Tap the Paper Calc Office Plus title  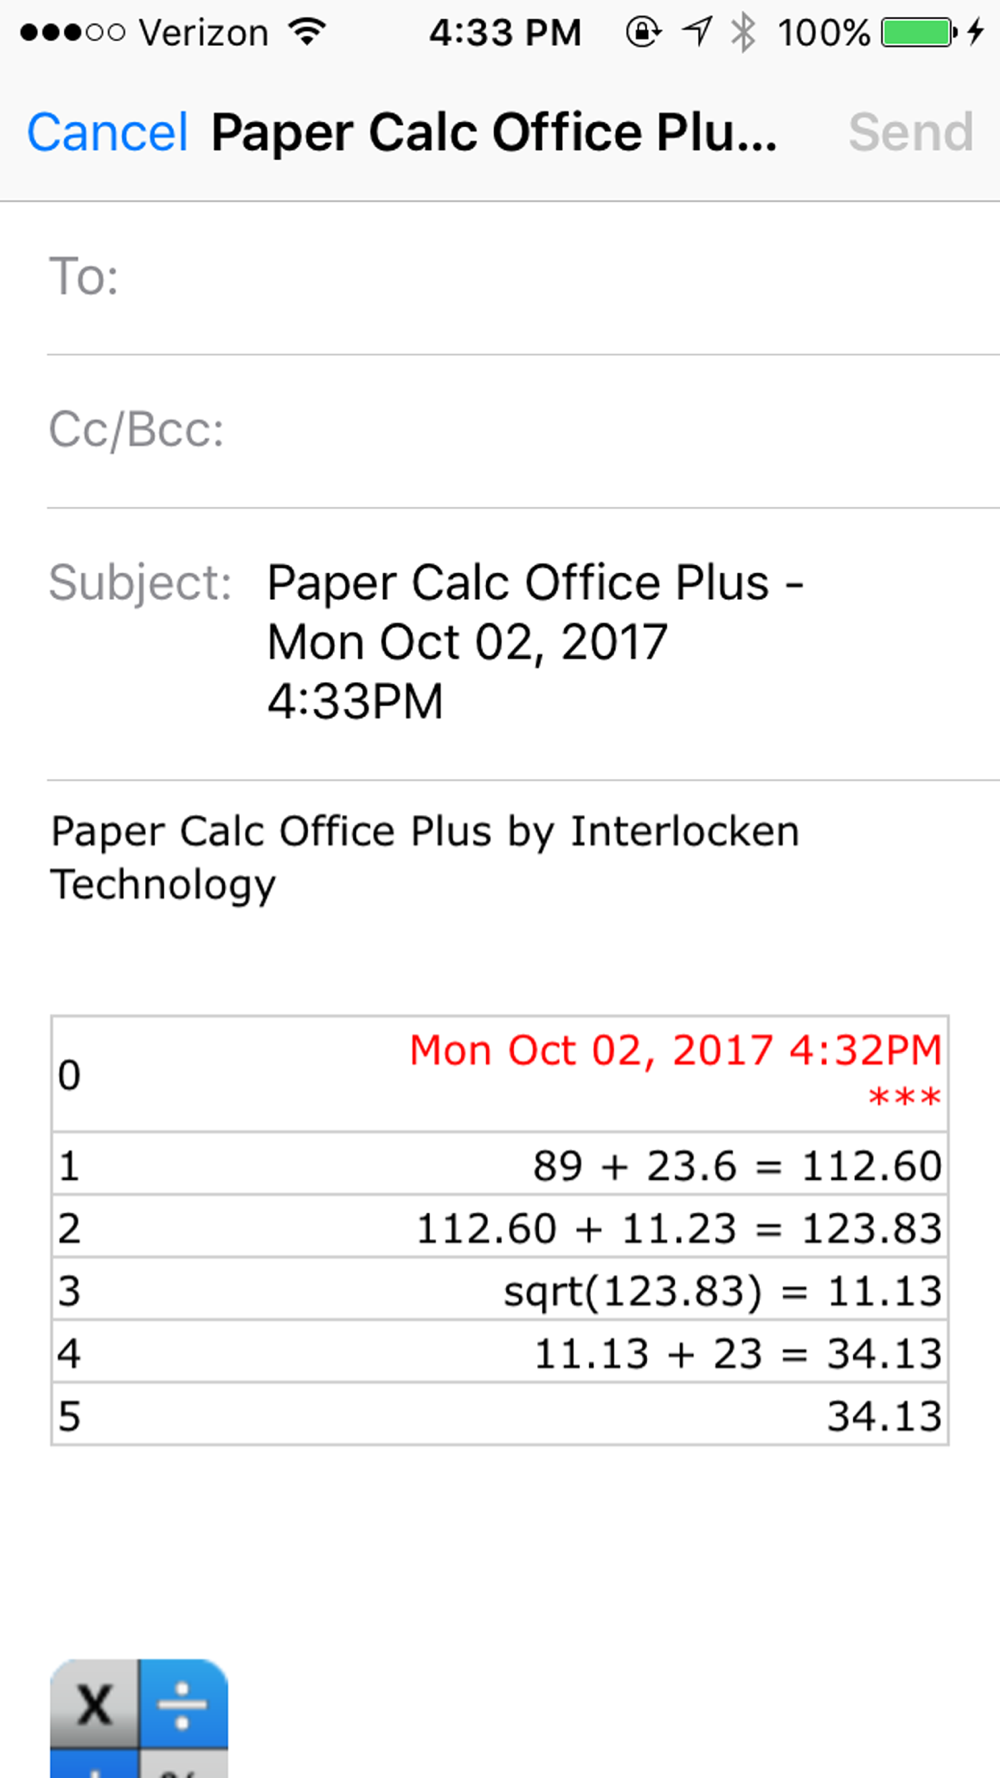click(x=494, y=132)
